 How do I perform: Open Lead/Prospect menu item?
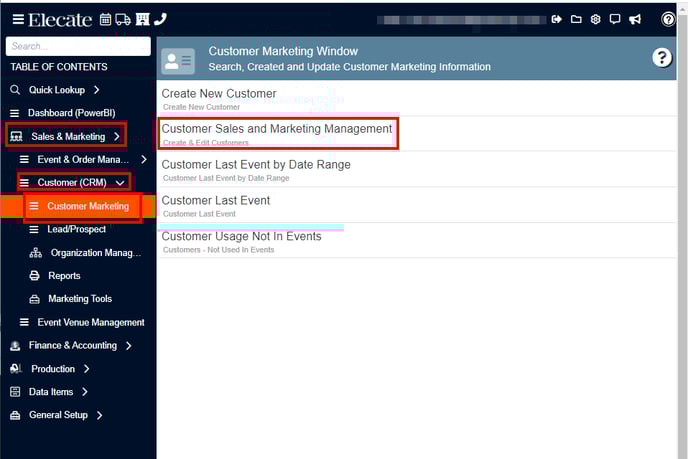78,230
